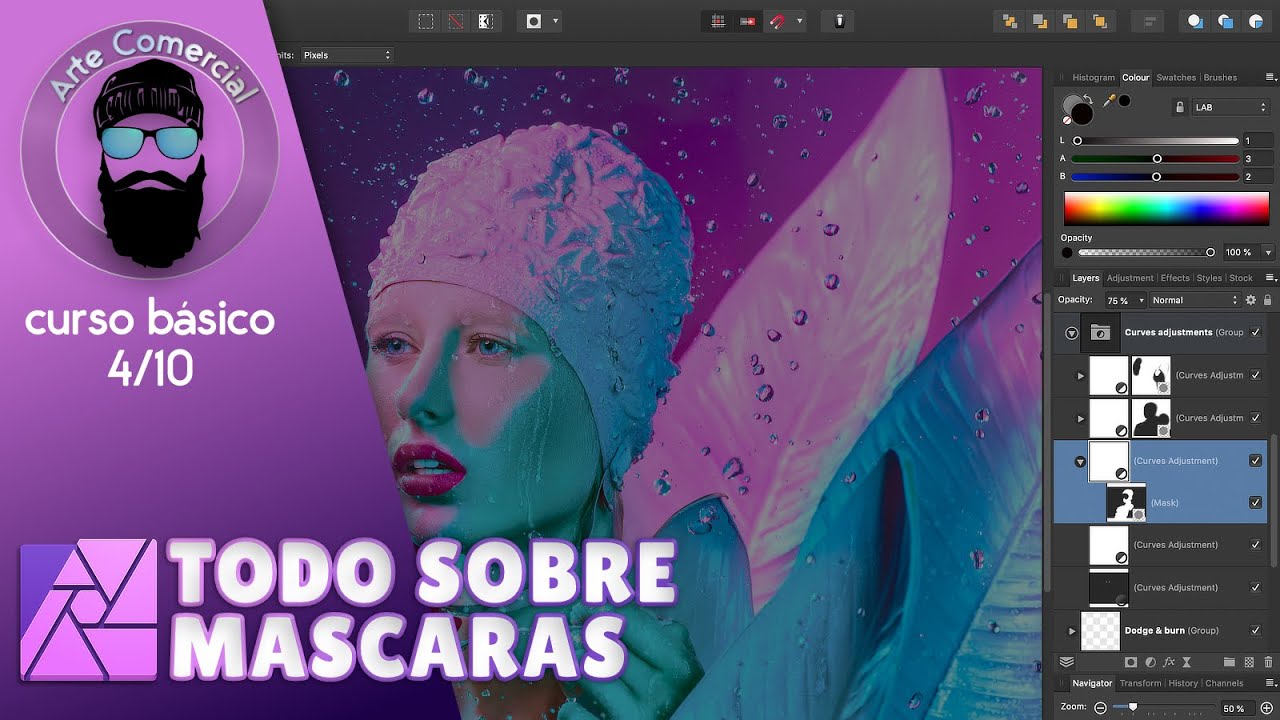This screenshot has width=1280, height=720.
Task: Click the Navigator zoom in plus button
Action: pyautogui.click(x=1267, y=708)
